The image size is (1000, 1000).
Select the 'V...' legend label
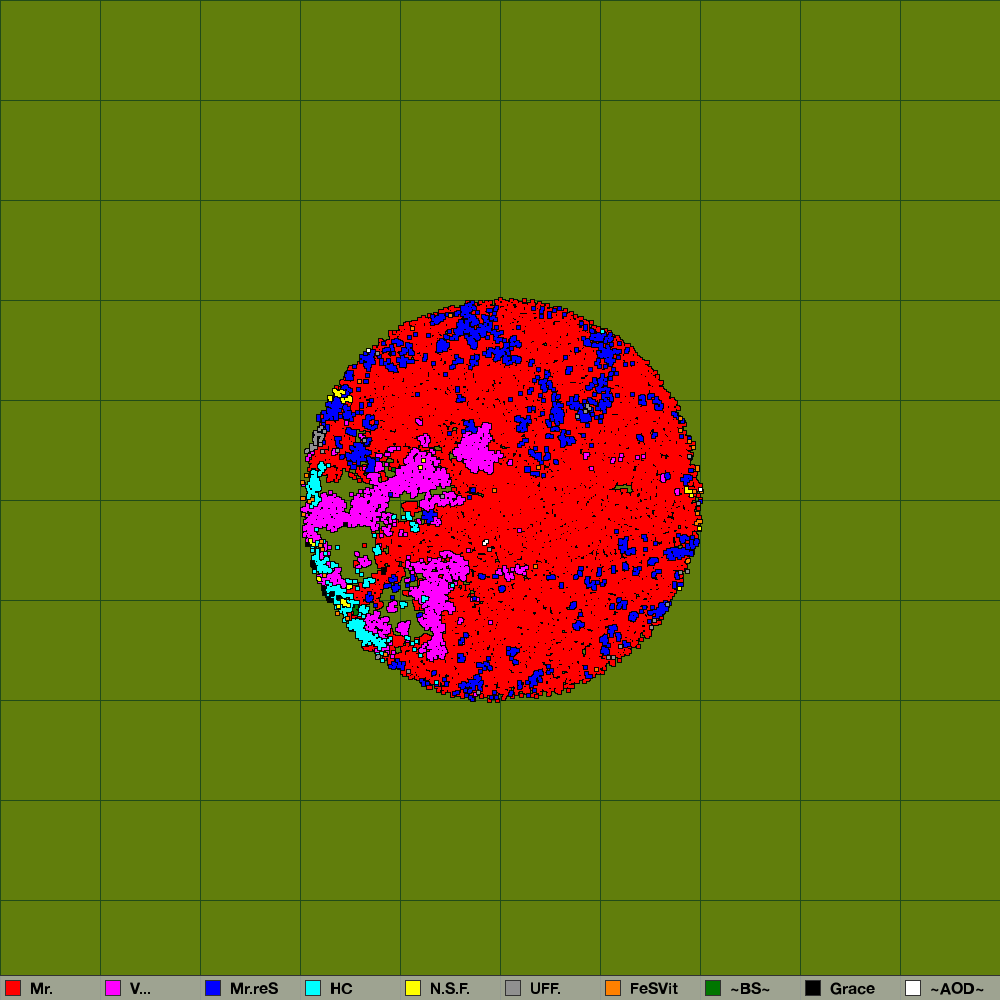pyautogui.click(x=140, y=989)
